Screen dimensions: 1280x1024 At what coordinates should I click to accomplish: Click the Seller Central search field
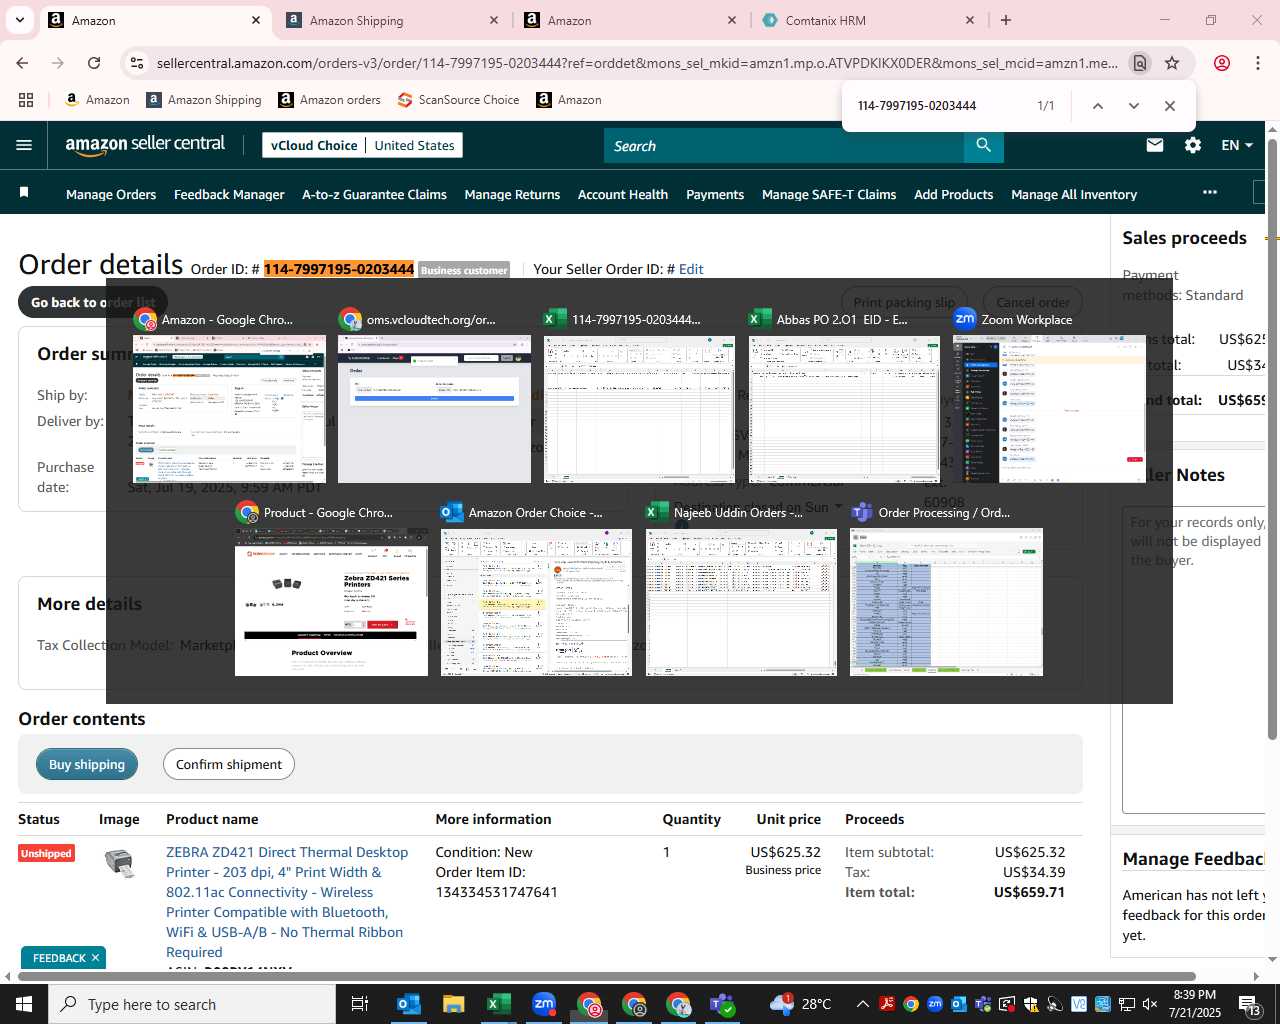(784, 146)
